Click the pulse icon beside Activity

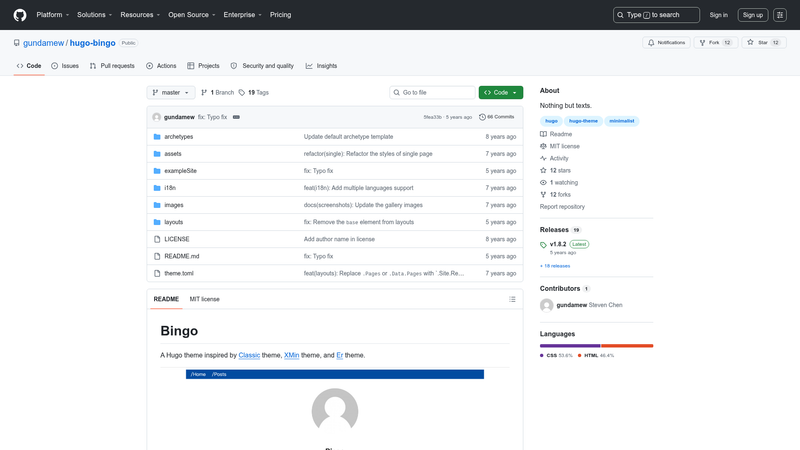(543, 158)
